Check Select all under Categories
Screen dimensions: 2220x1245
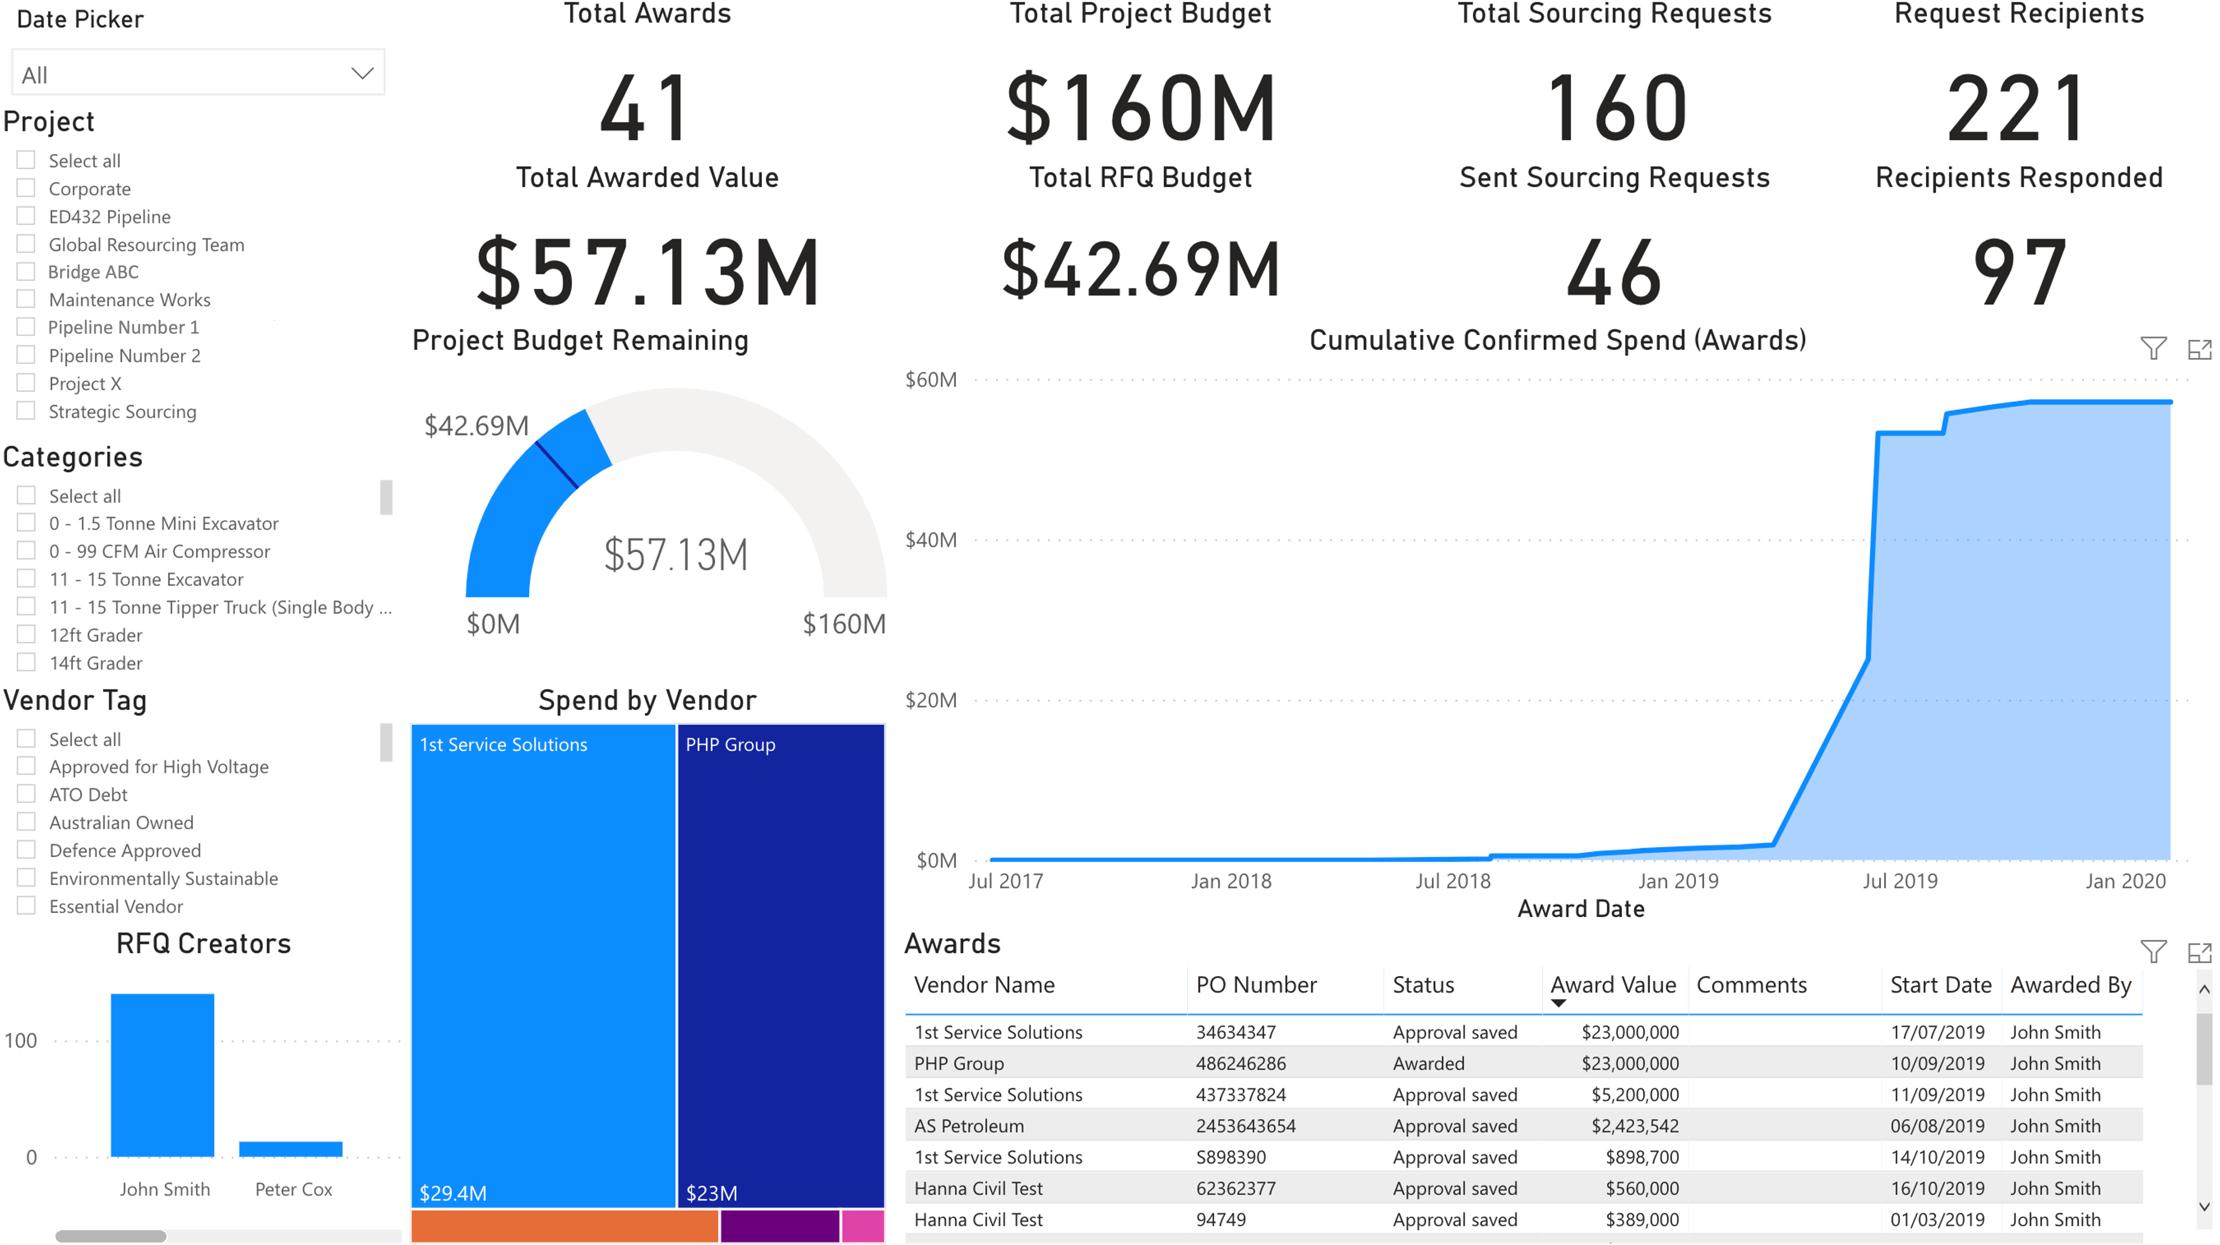click(x=24, y=494)
